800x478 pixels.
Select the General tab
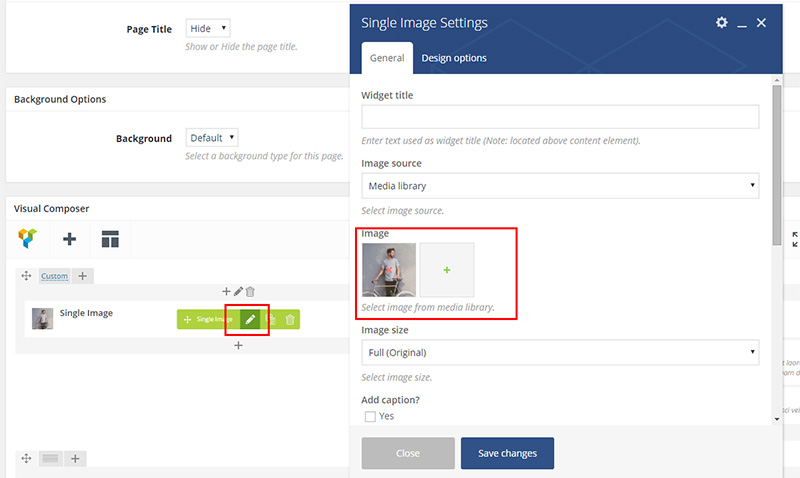pyautogui.click(x=387, y=58)
